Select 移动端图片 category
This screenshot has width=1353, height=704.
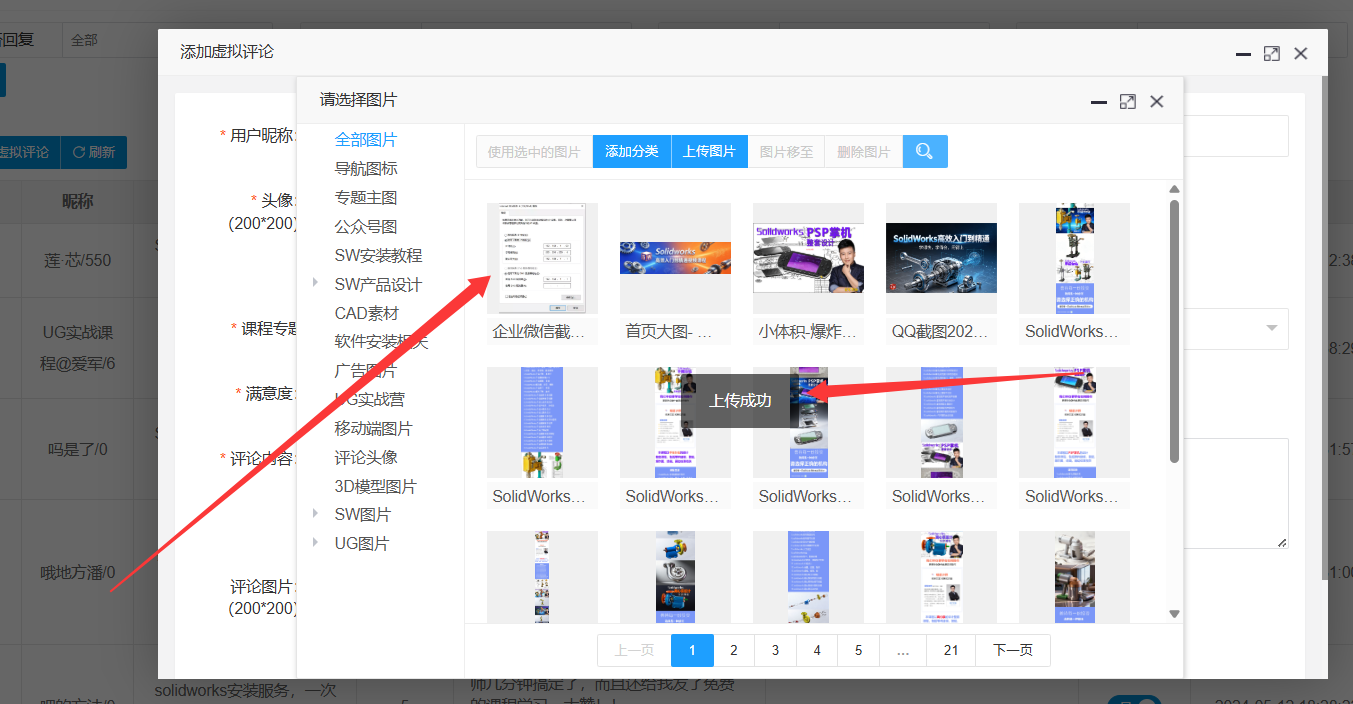pos(374,428)
